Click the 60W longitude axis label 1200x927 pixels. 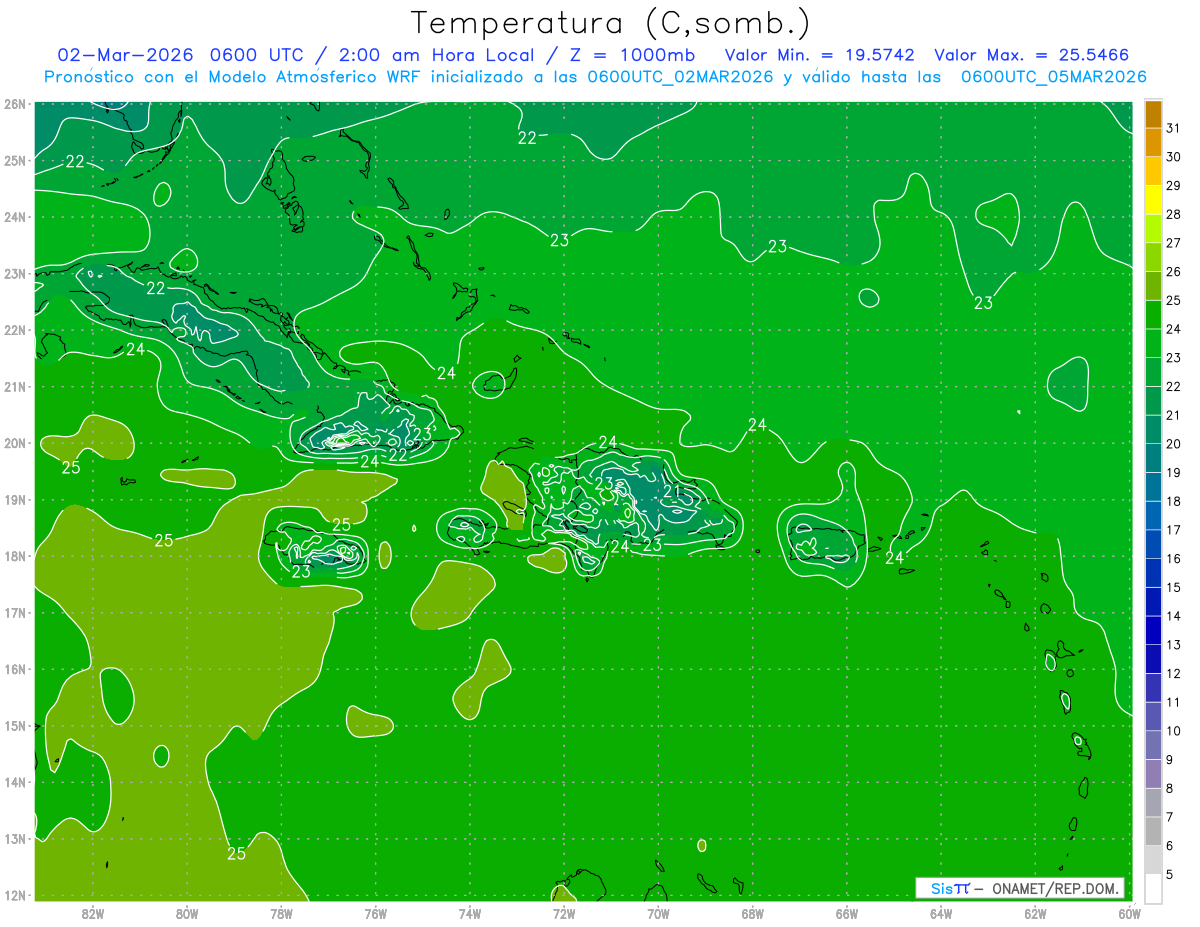pyautogui.click(x=1130, y=913)
